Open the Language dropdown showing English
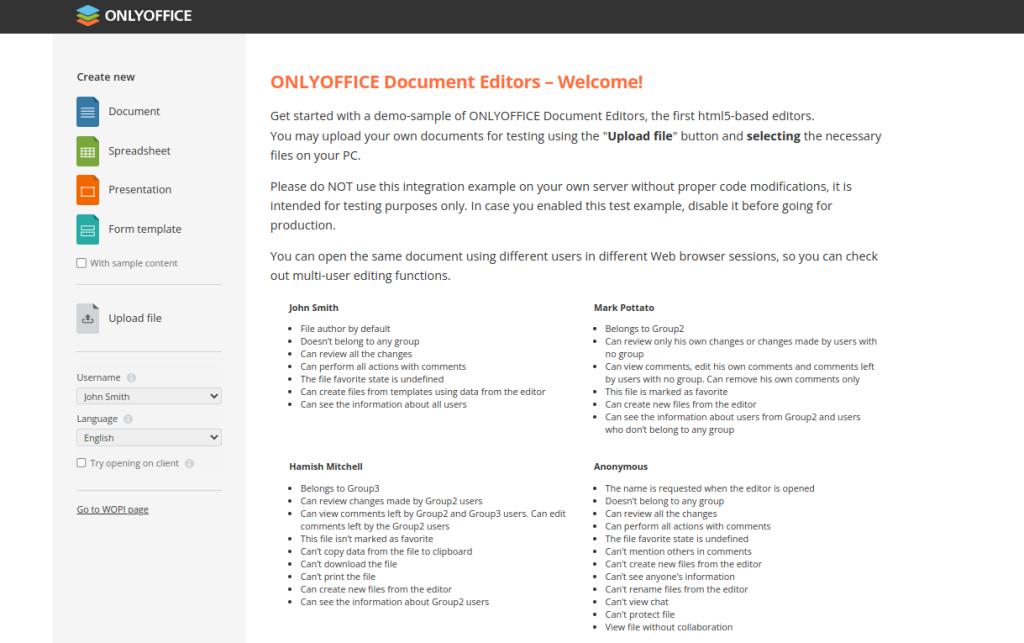Image resolution: width=1024 pixels, height=643 pixels. click(148, 437)
